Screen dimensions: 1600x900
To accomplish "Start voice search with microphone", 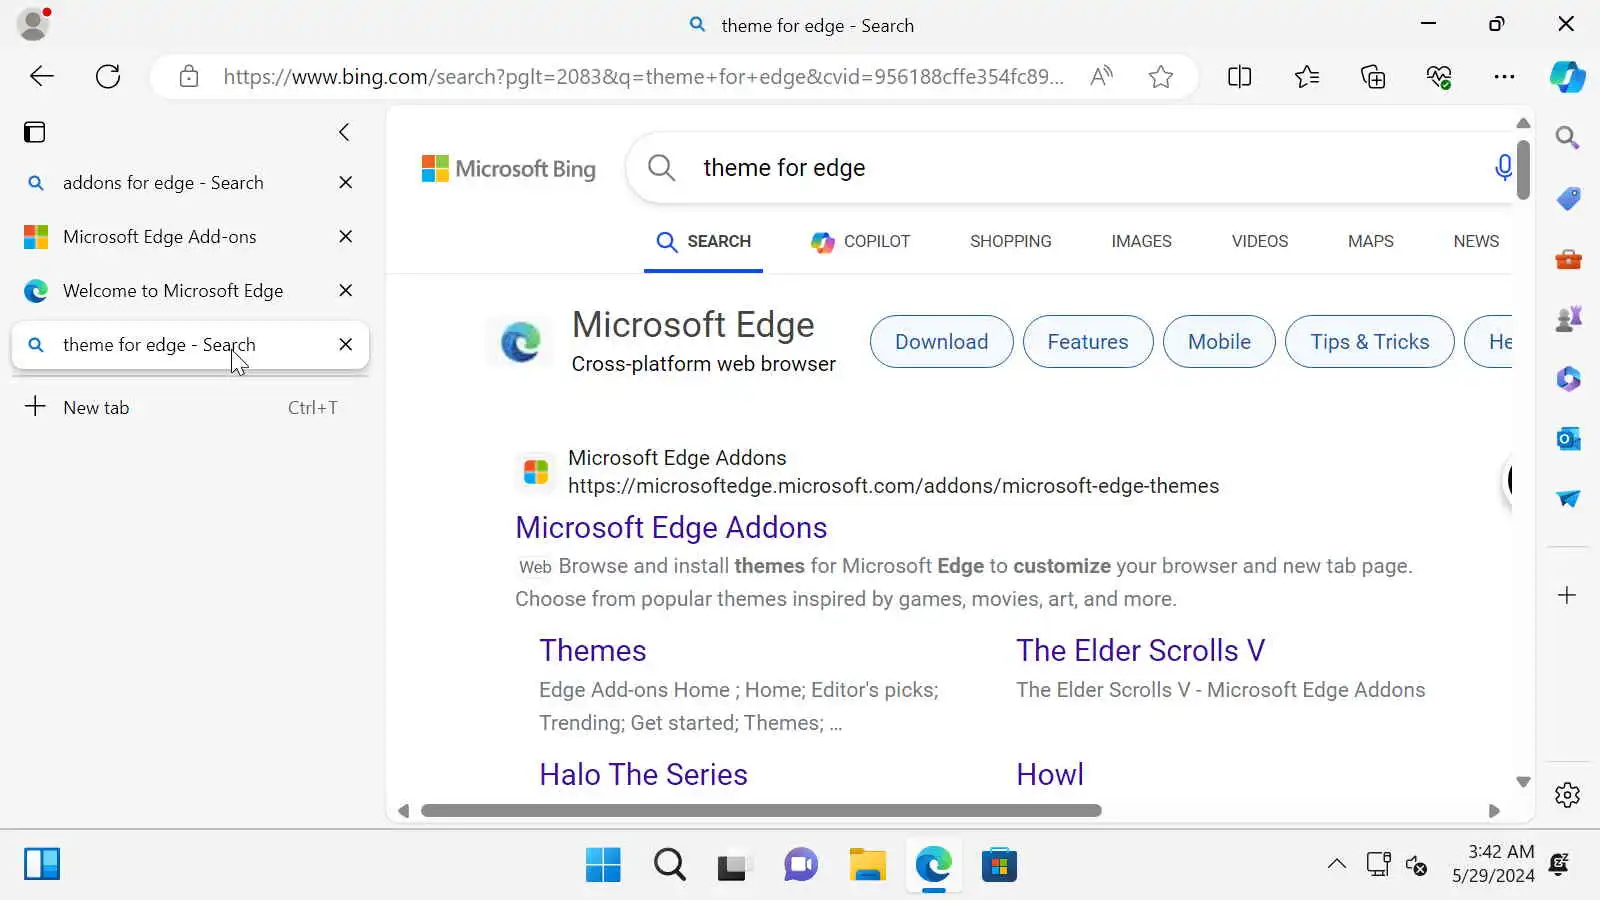I will point(1502,167).
